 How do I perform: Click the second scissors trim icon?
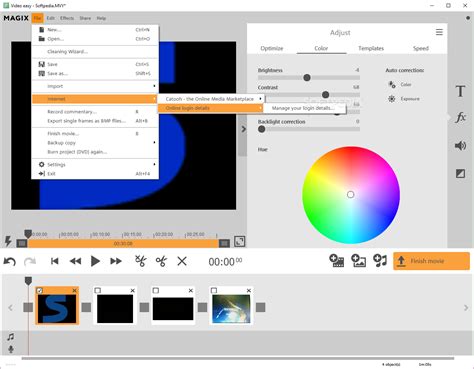click(x=161, y=261)
